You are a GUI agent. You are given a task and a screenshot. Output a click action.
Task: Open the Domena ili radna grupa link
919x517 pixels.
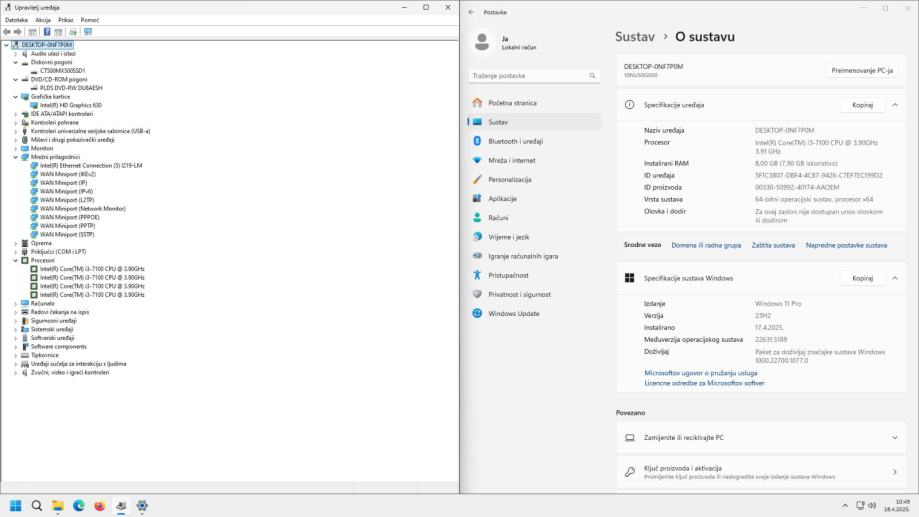(706, 246)
